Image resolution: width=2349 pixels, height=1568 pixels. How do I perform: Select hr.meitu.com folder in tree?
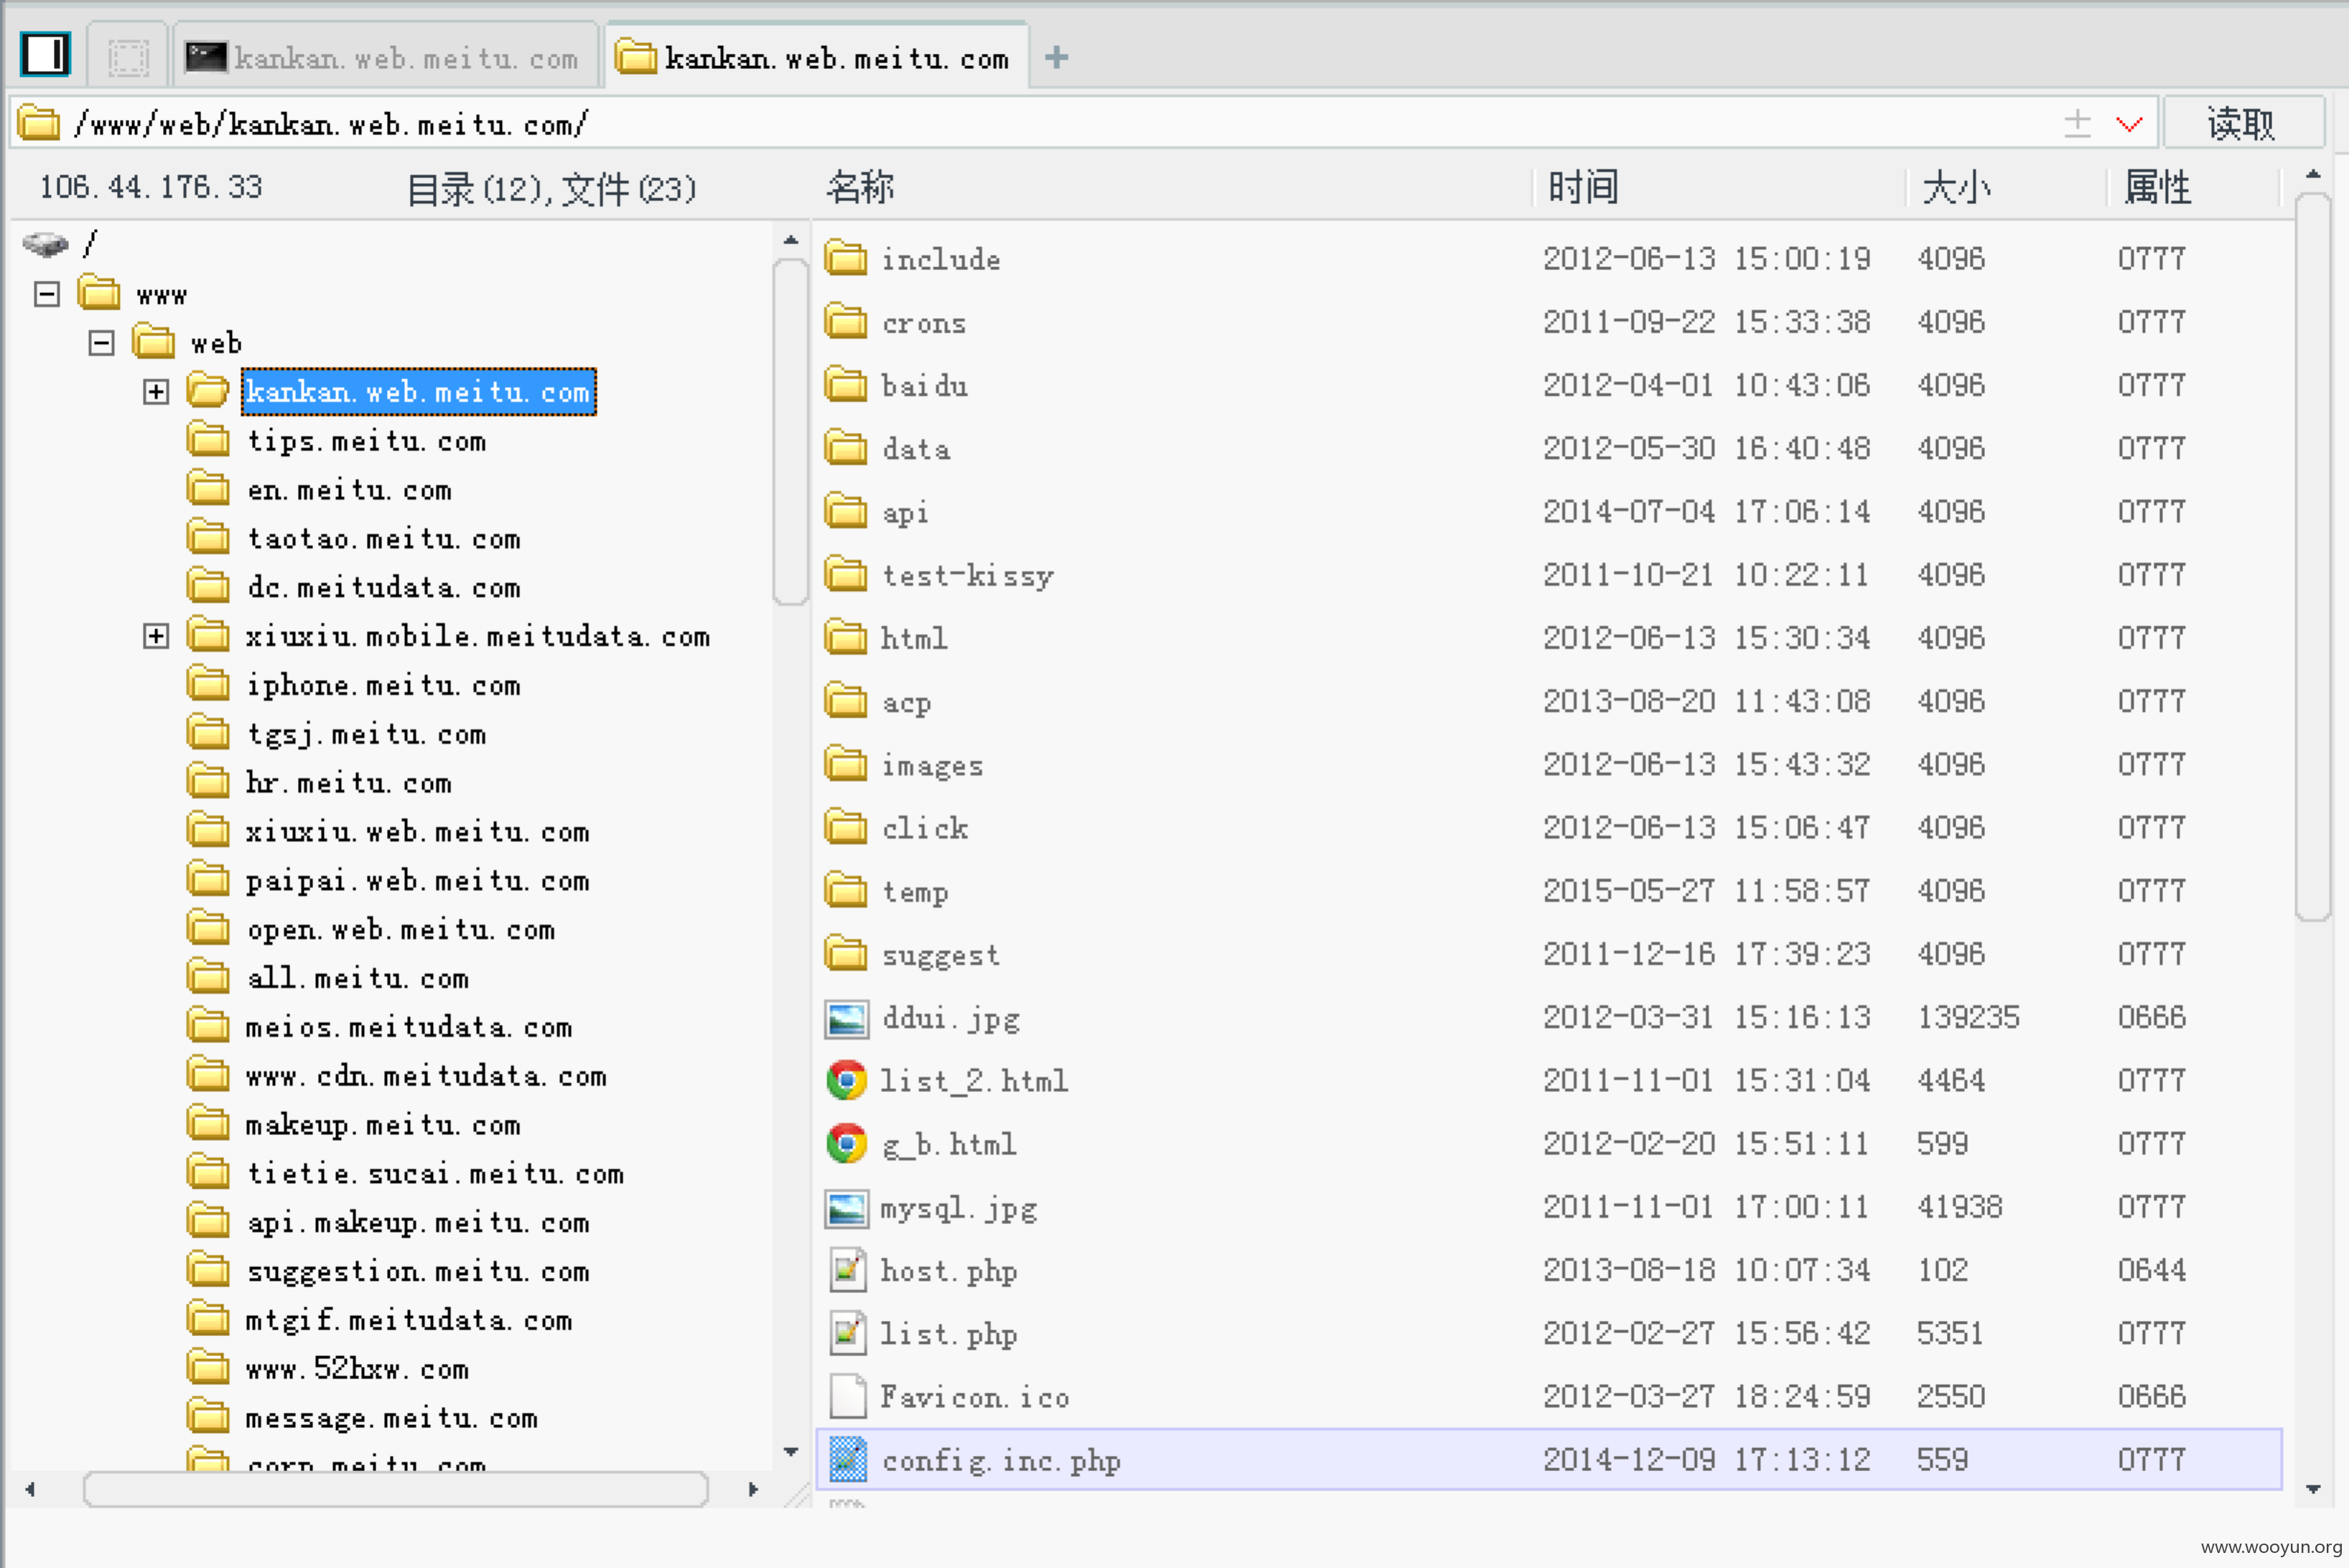point(349,783)
